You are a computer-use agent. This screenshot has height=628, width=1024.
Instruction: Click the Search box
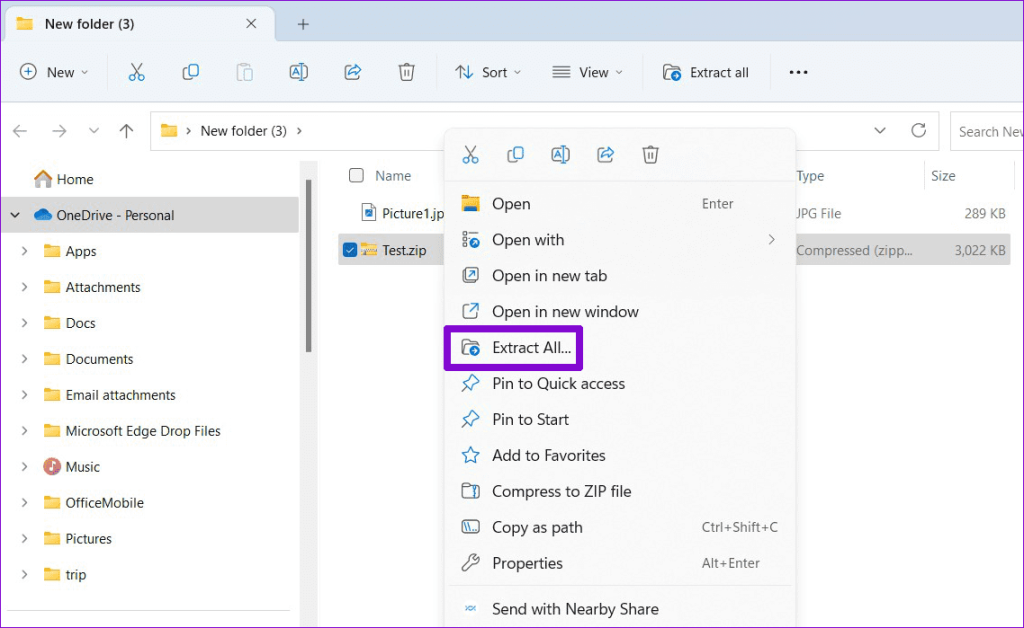[986, 131]
